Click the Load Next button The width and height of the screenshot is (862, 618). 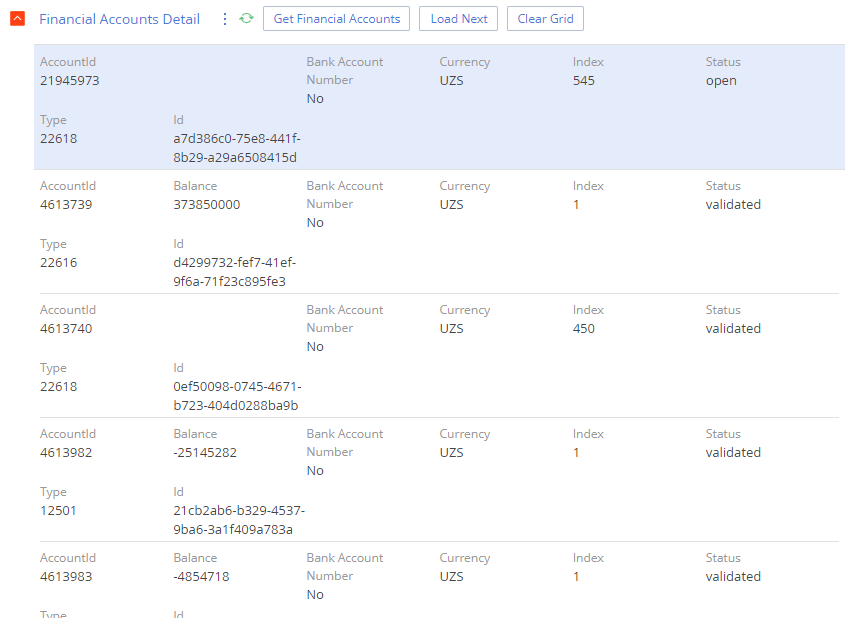click(458, 19)
